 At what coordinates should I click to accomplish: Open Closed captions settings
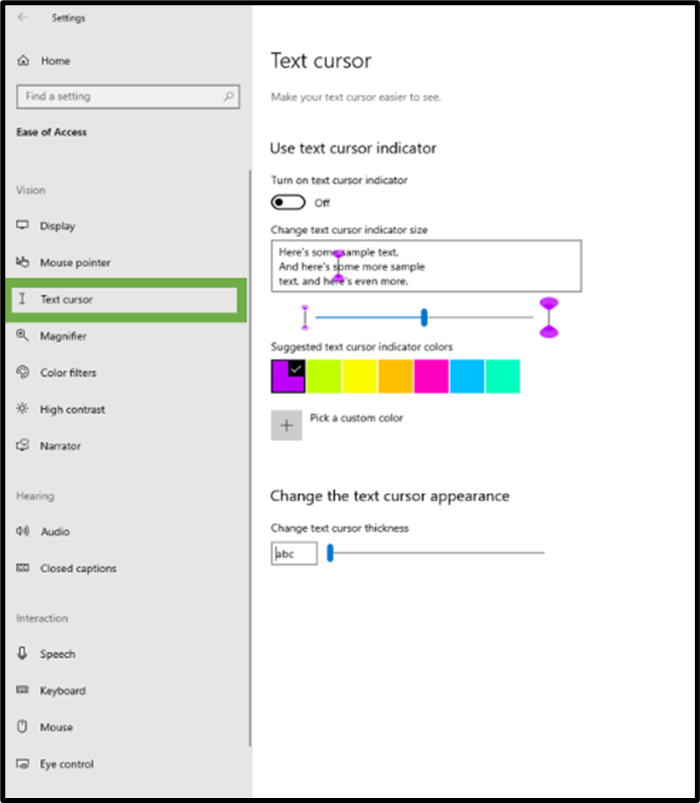(78, 569)
